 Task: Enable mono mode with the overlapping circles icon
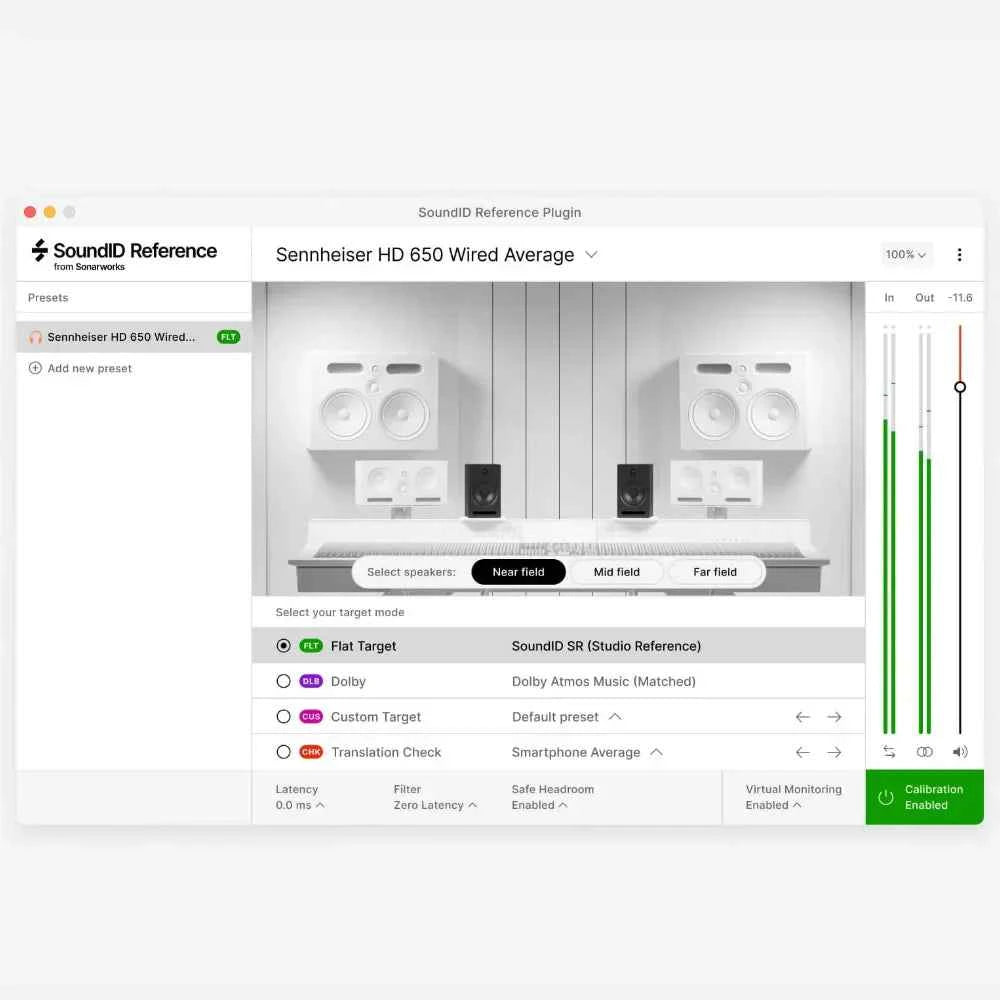click(x=924, y=752)
